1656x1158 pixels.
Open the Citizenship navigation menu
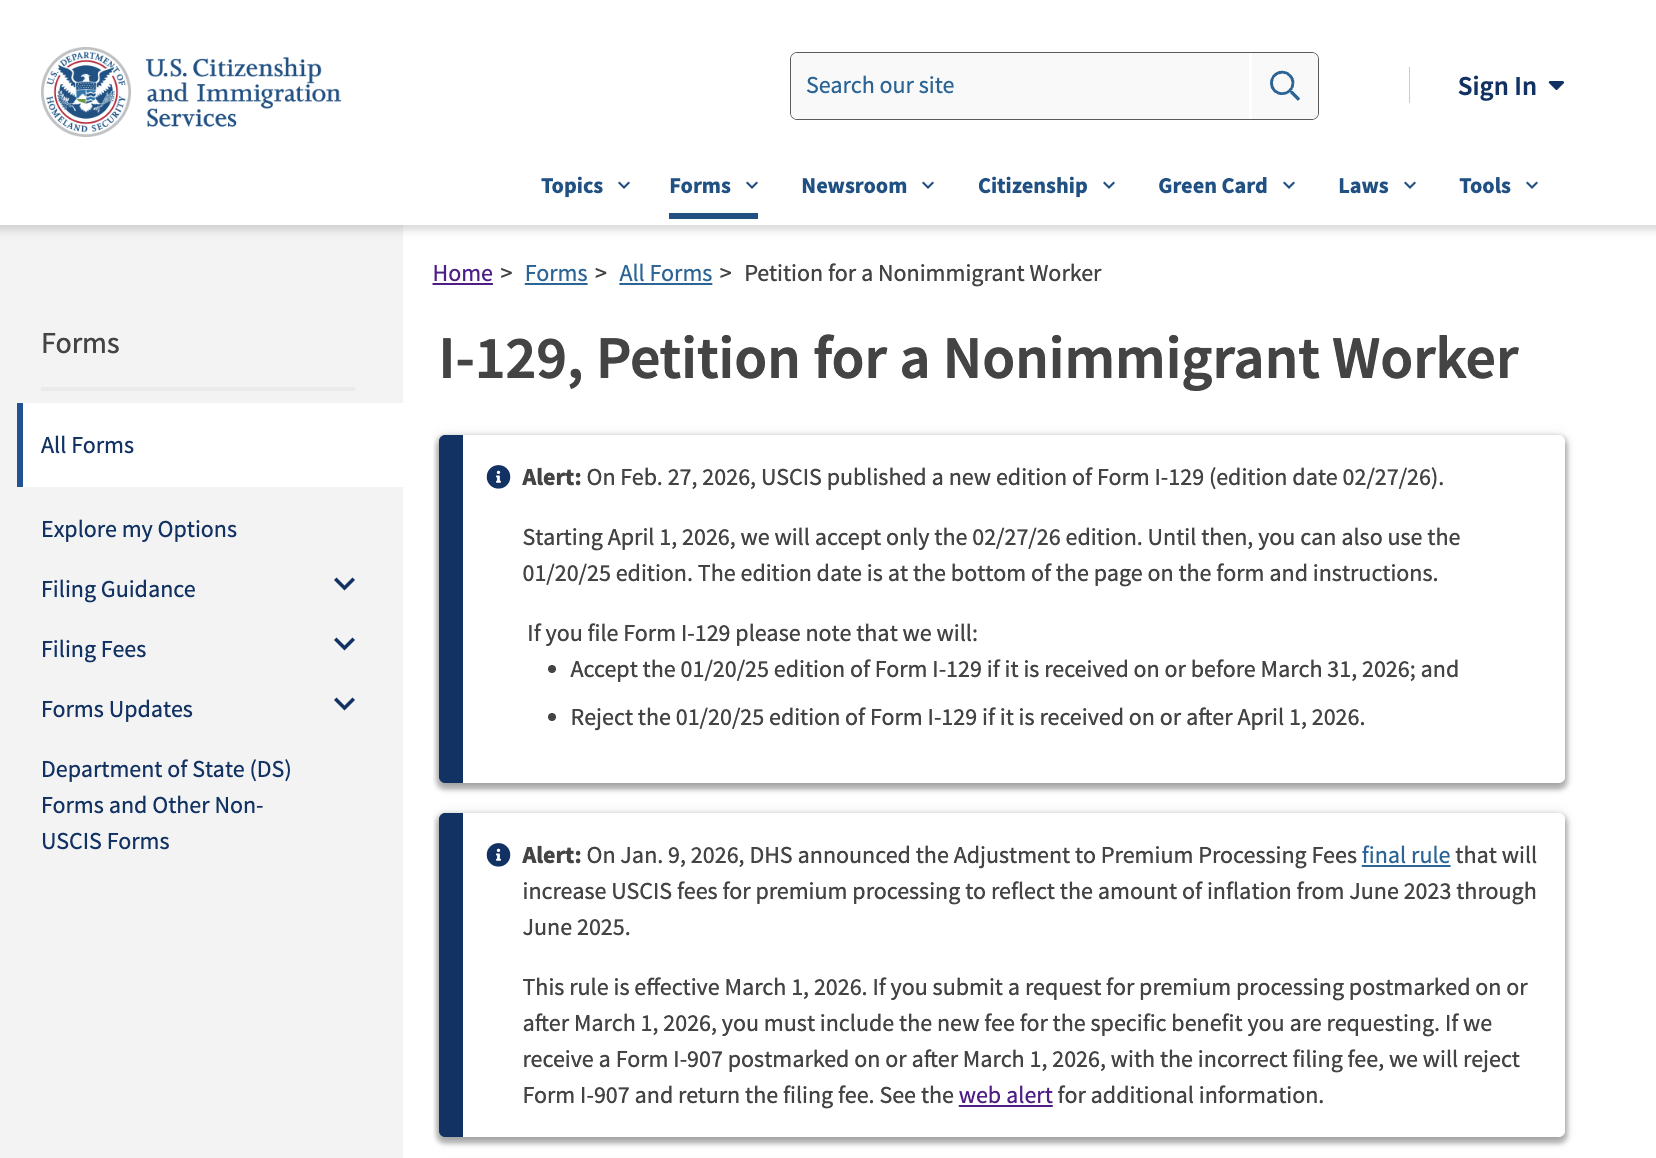pyautogui.click(x=1046, y=186)
